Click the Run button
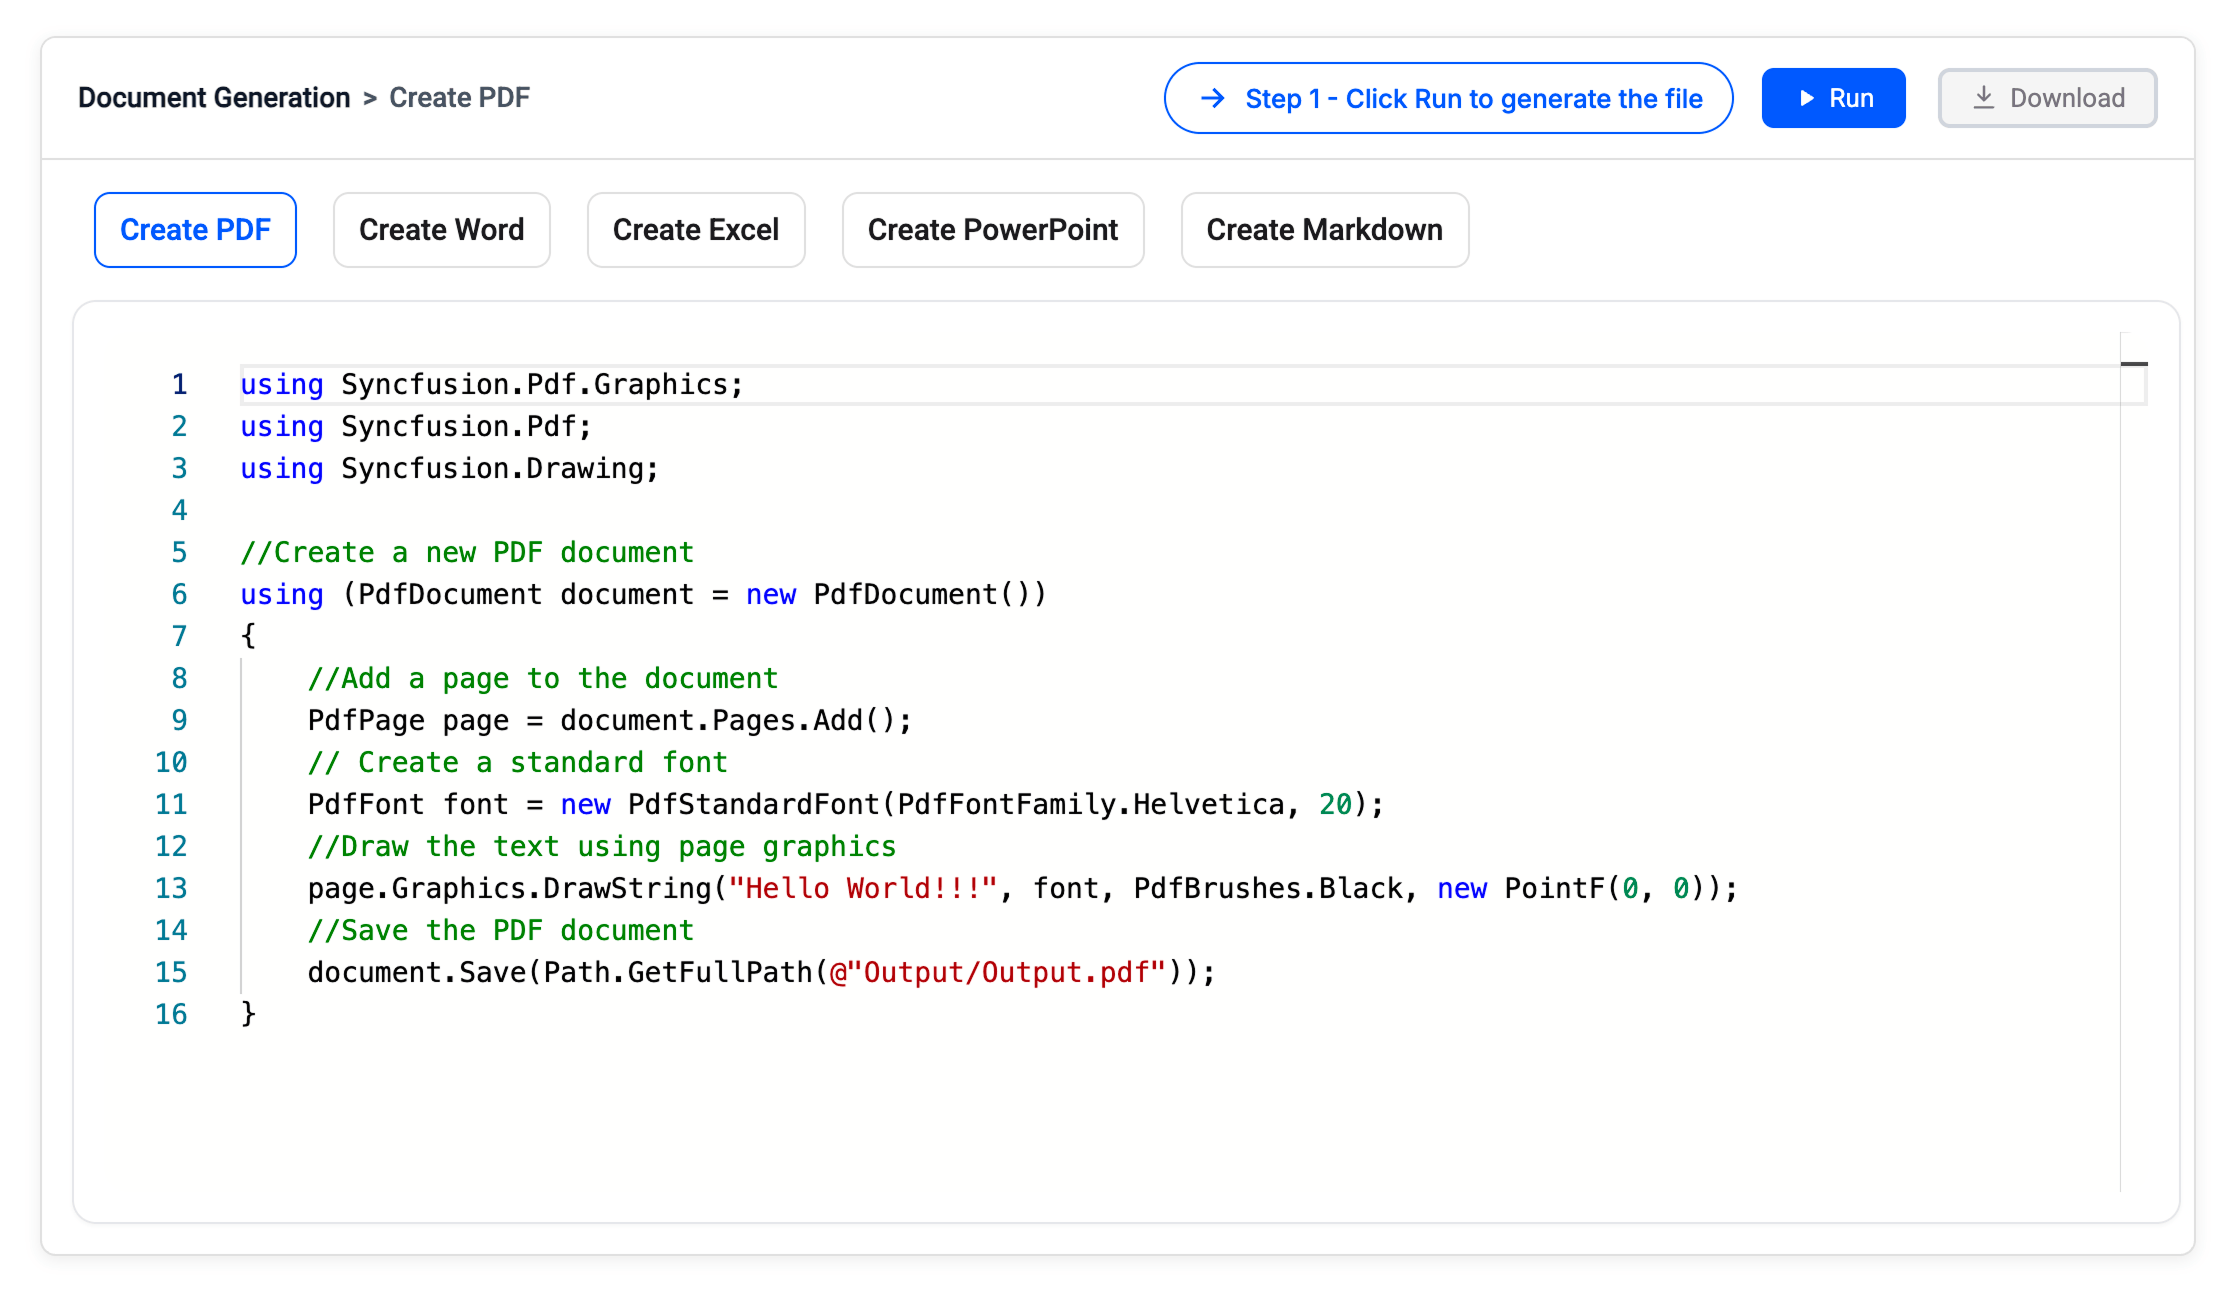 (1833, 98)
